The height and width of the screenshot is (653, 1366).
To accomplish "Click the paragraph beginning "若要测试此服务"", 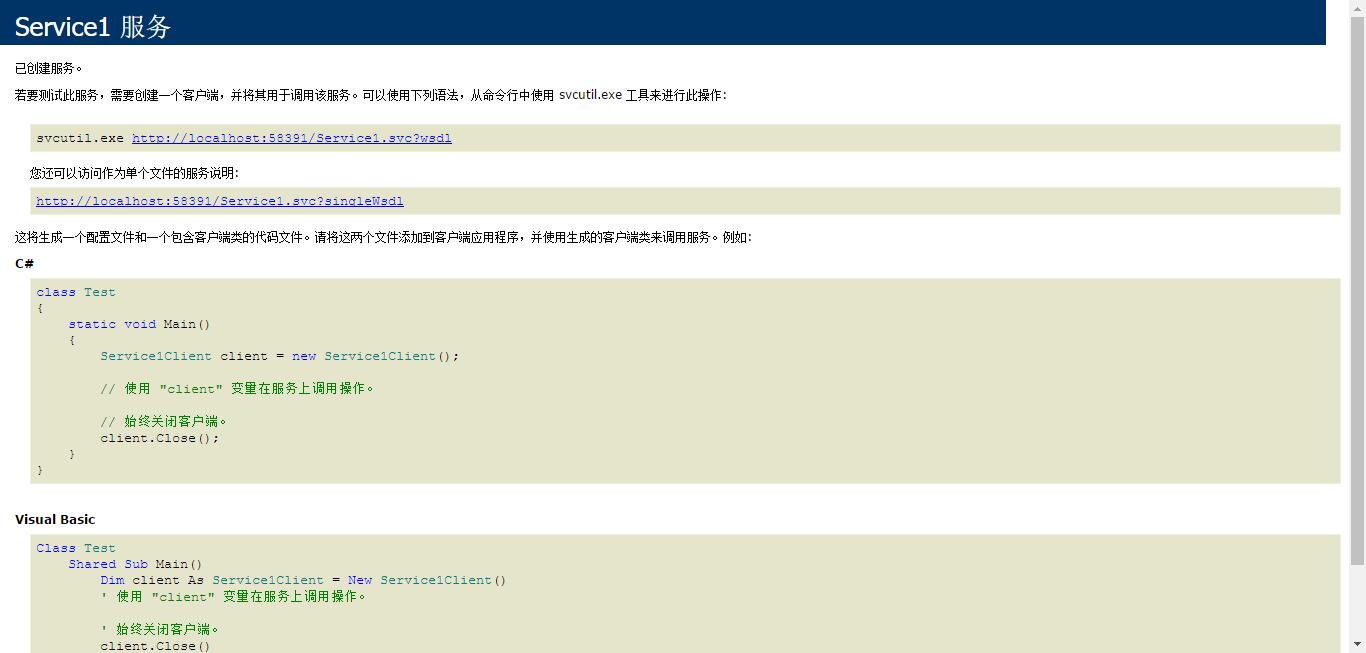I will pos(371,95).
